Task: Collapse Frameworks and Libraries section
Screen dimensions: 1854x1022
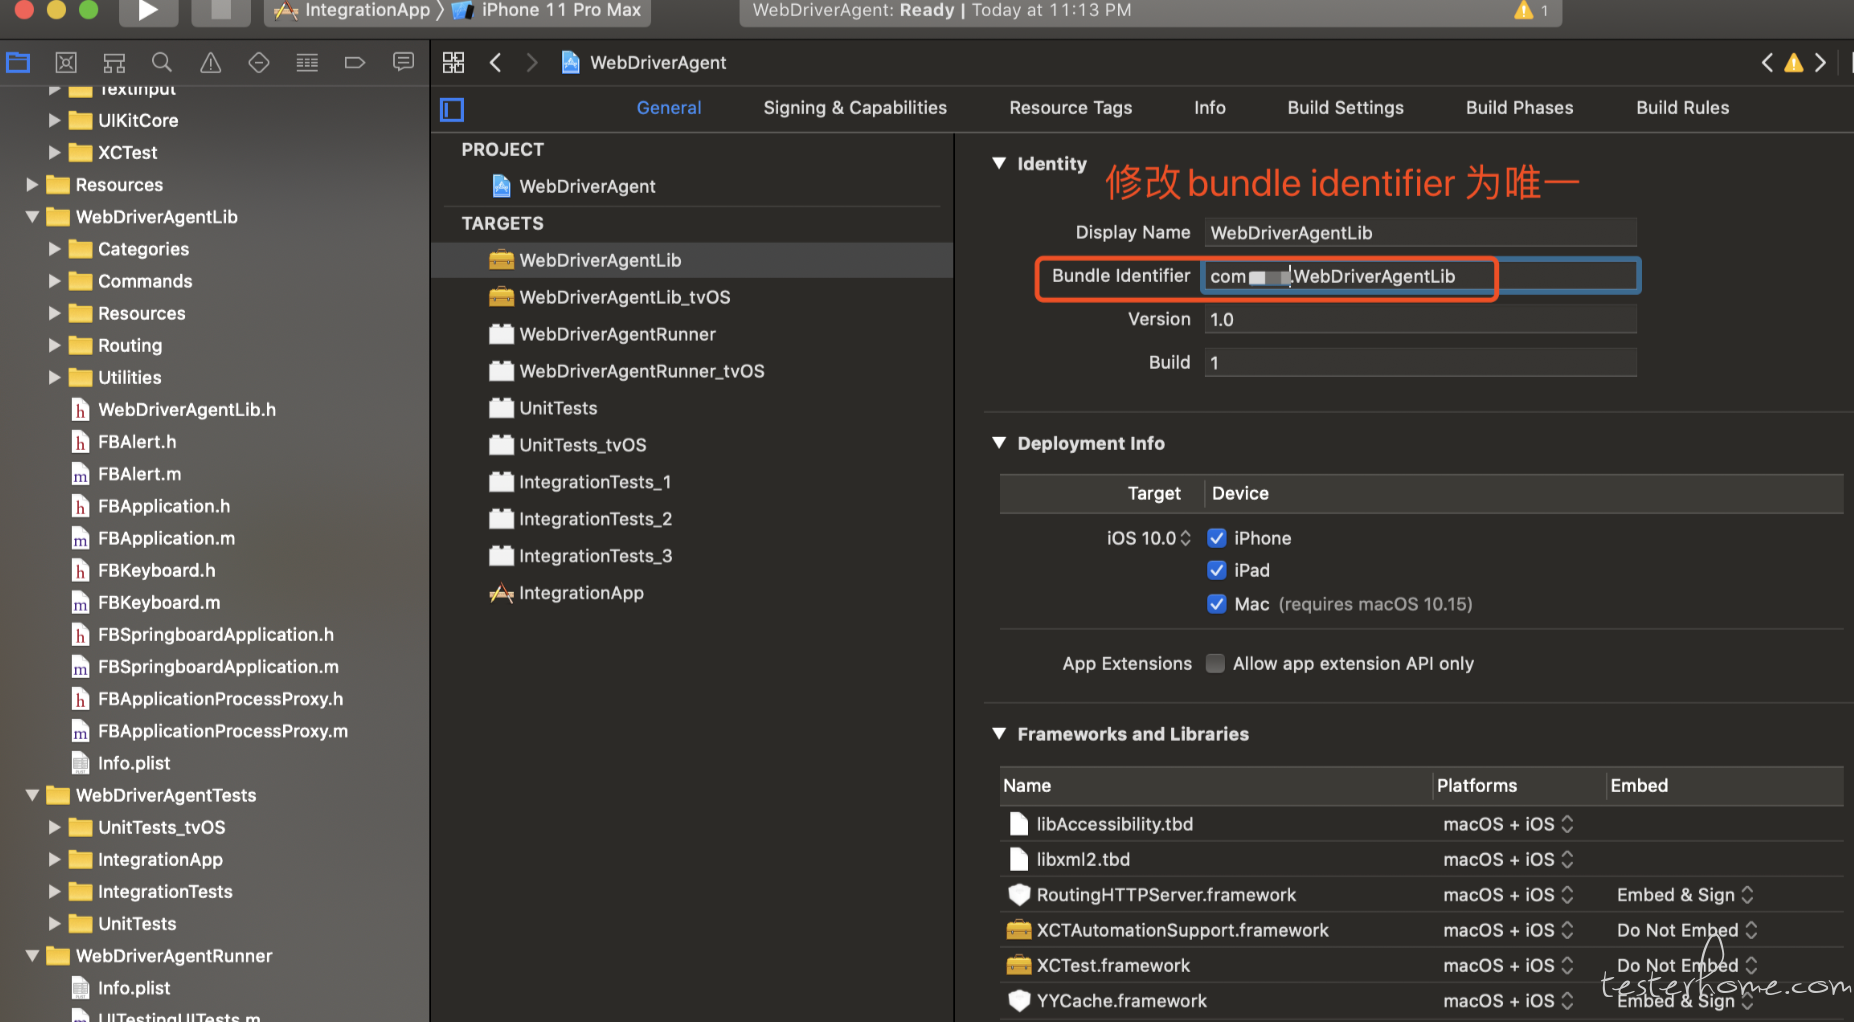Action: [999, 734]
